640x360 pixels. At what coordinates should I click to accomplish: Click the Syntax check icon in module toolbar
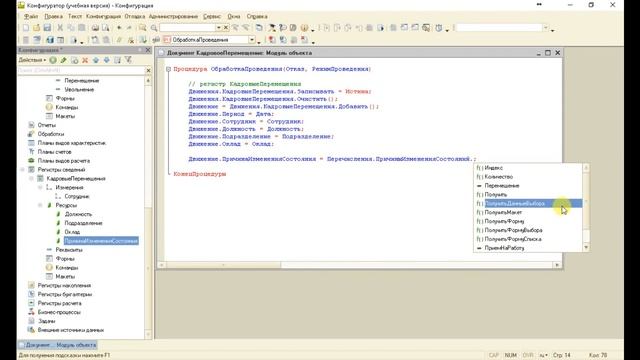point(143,40)
